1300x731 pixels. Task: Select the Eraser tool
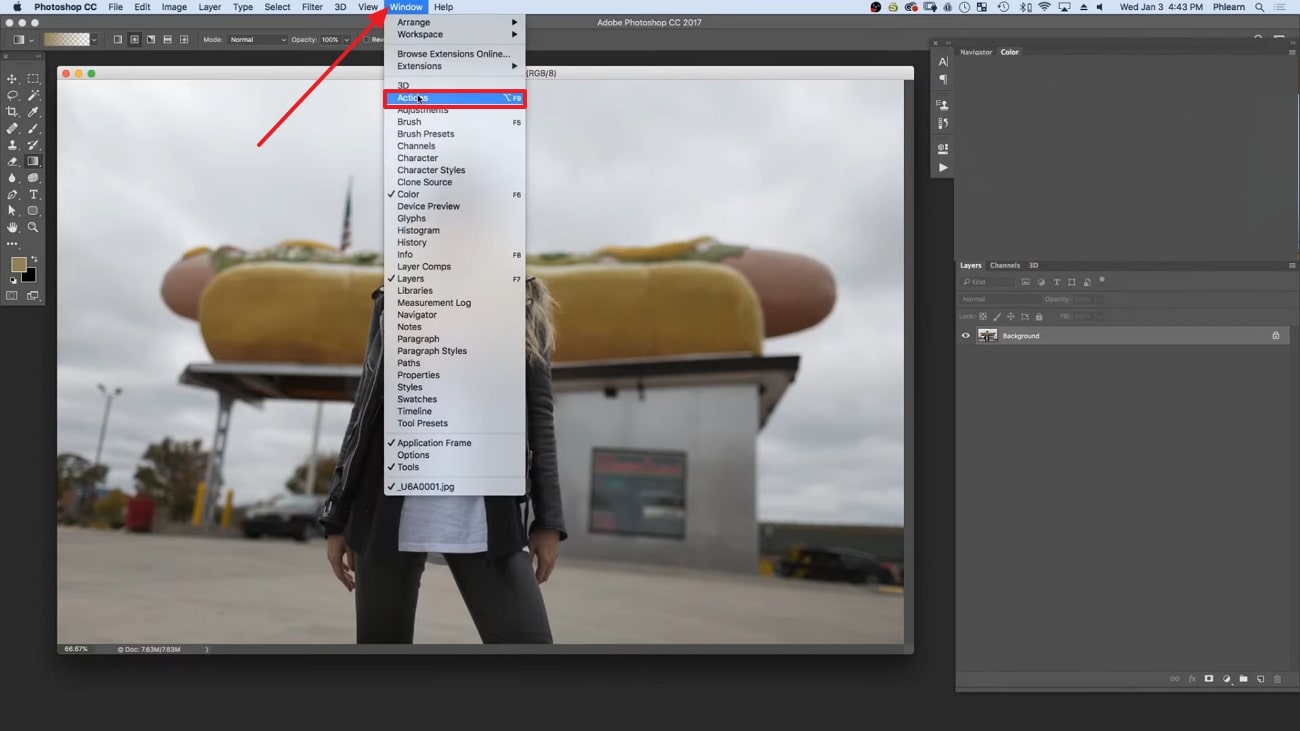[12, 161]
